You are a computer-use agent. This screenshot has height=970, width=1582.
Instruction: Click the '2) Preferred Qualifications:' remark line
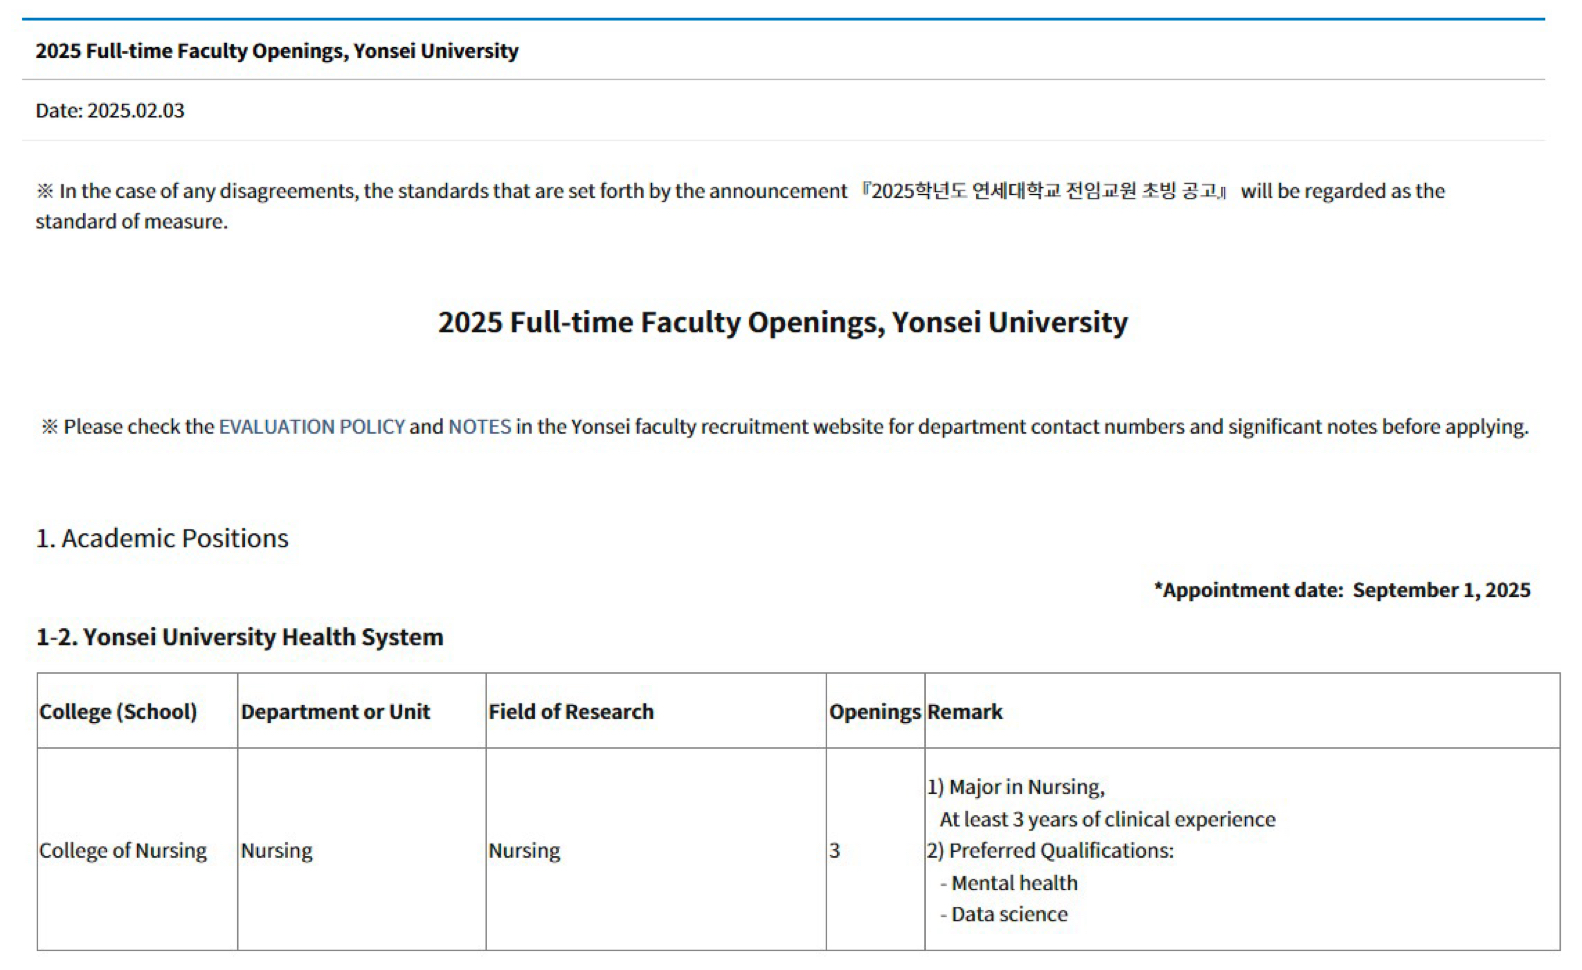(1050, 851)
